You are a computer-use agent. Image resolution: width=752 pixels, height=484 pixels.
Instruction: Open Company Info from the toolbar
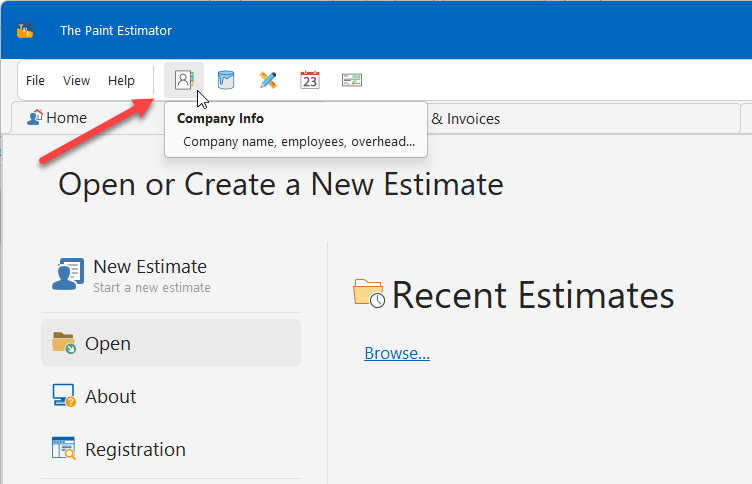183,80
